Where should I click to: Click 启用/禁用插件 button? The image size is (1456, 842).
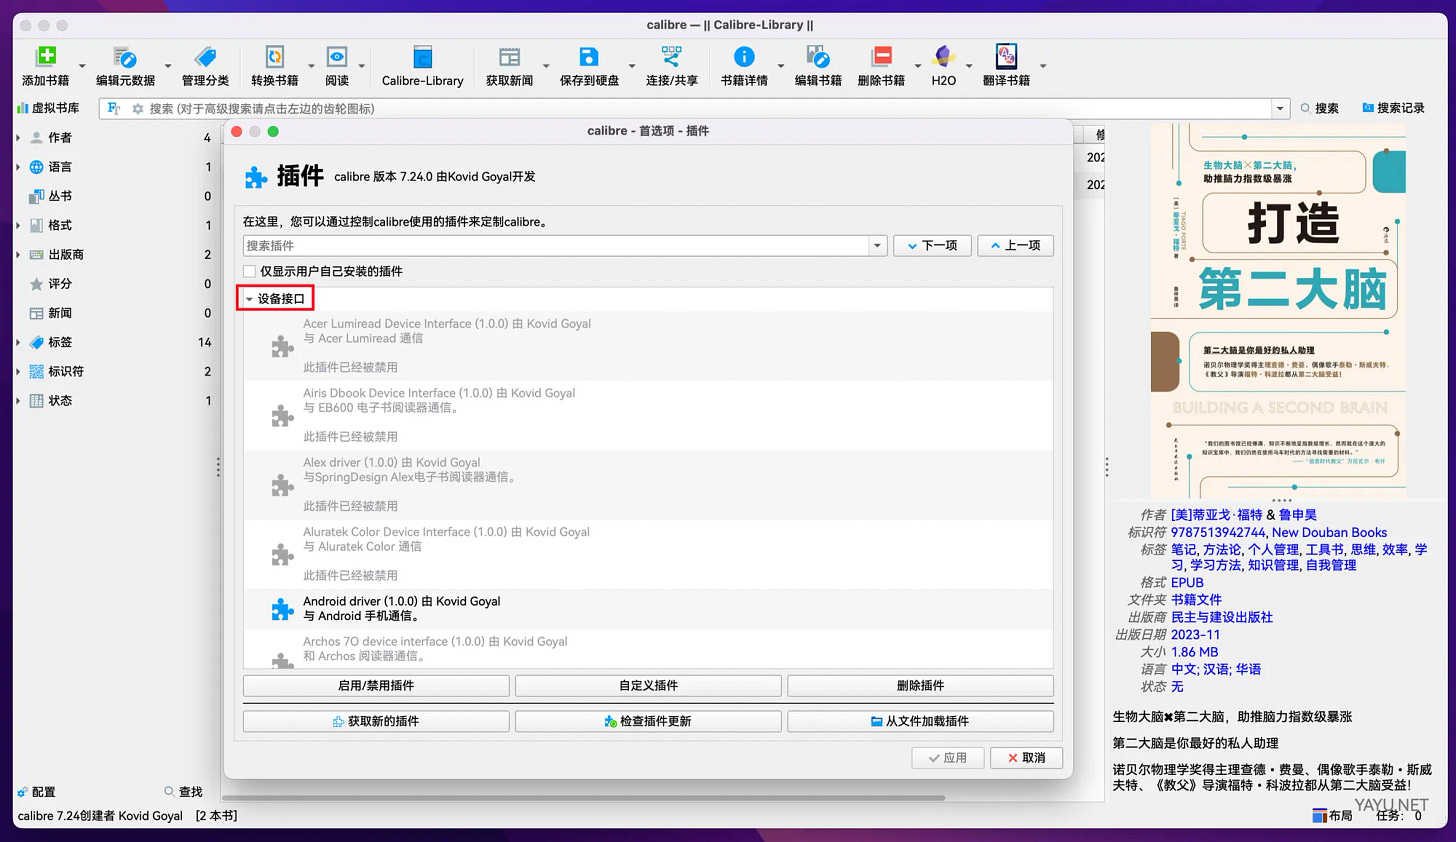tap(376, 686)
